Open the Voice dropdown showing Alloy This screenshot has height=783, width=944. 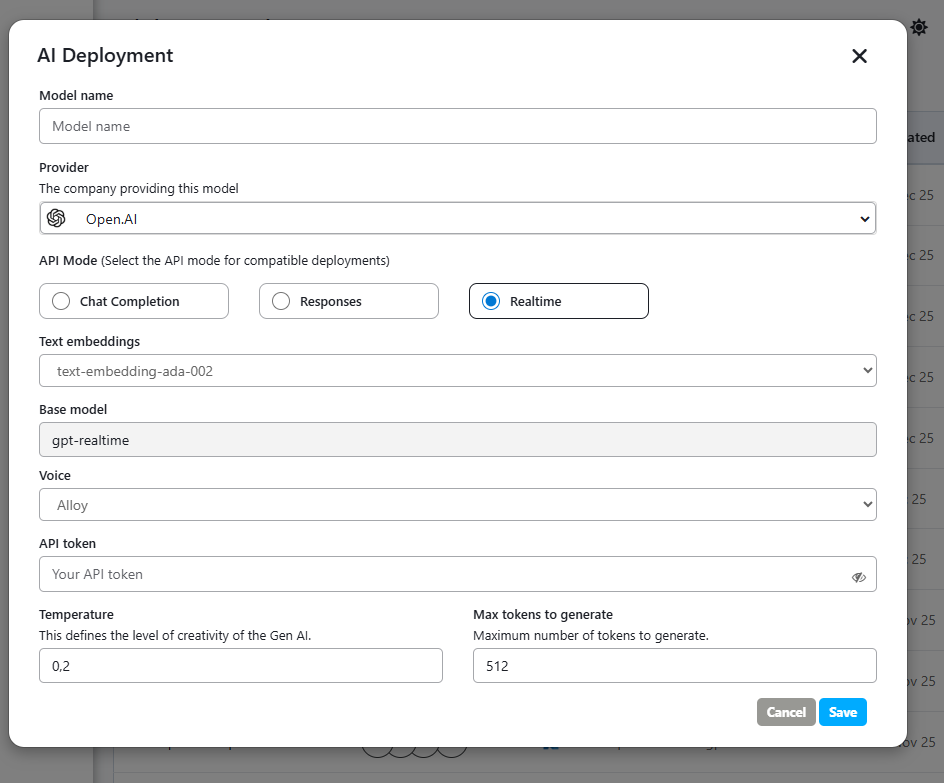point(458,505)
